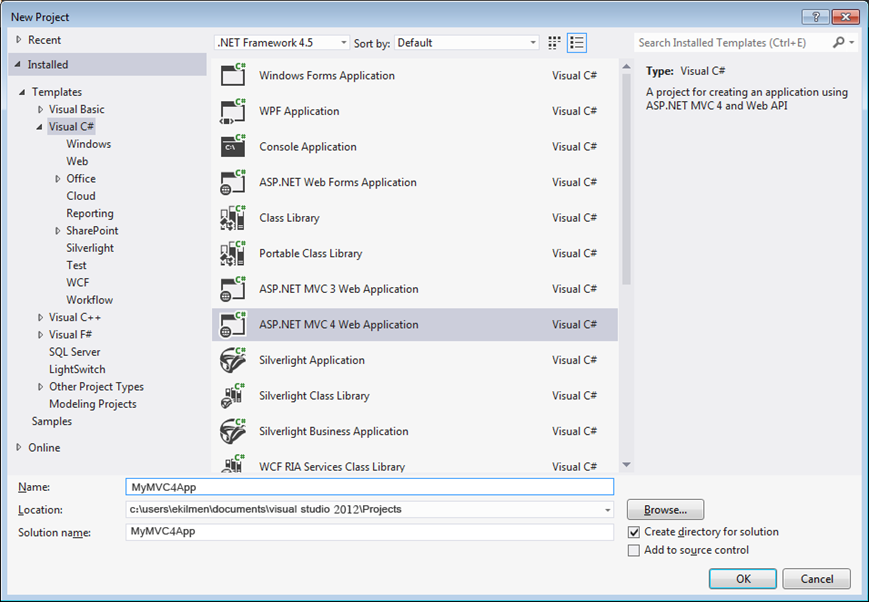
Task: Switch to medium icons list view
Action: pos(577,43)
